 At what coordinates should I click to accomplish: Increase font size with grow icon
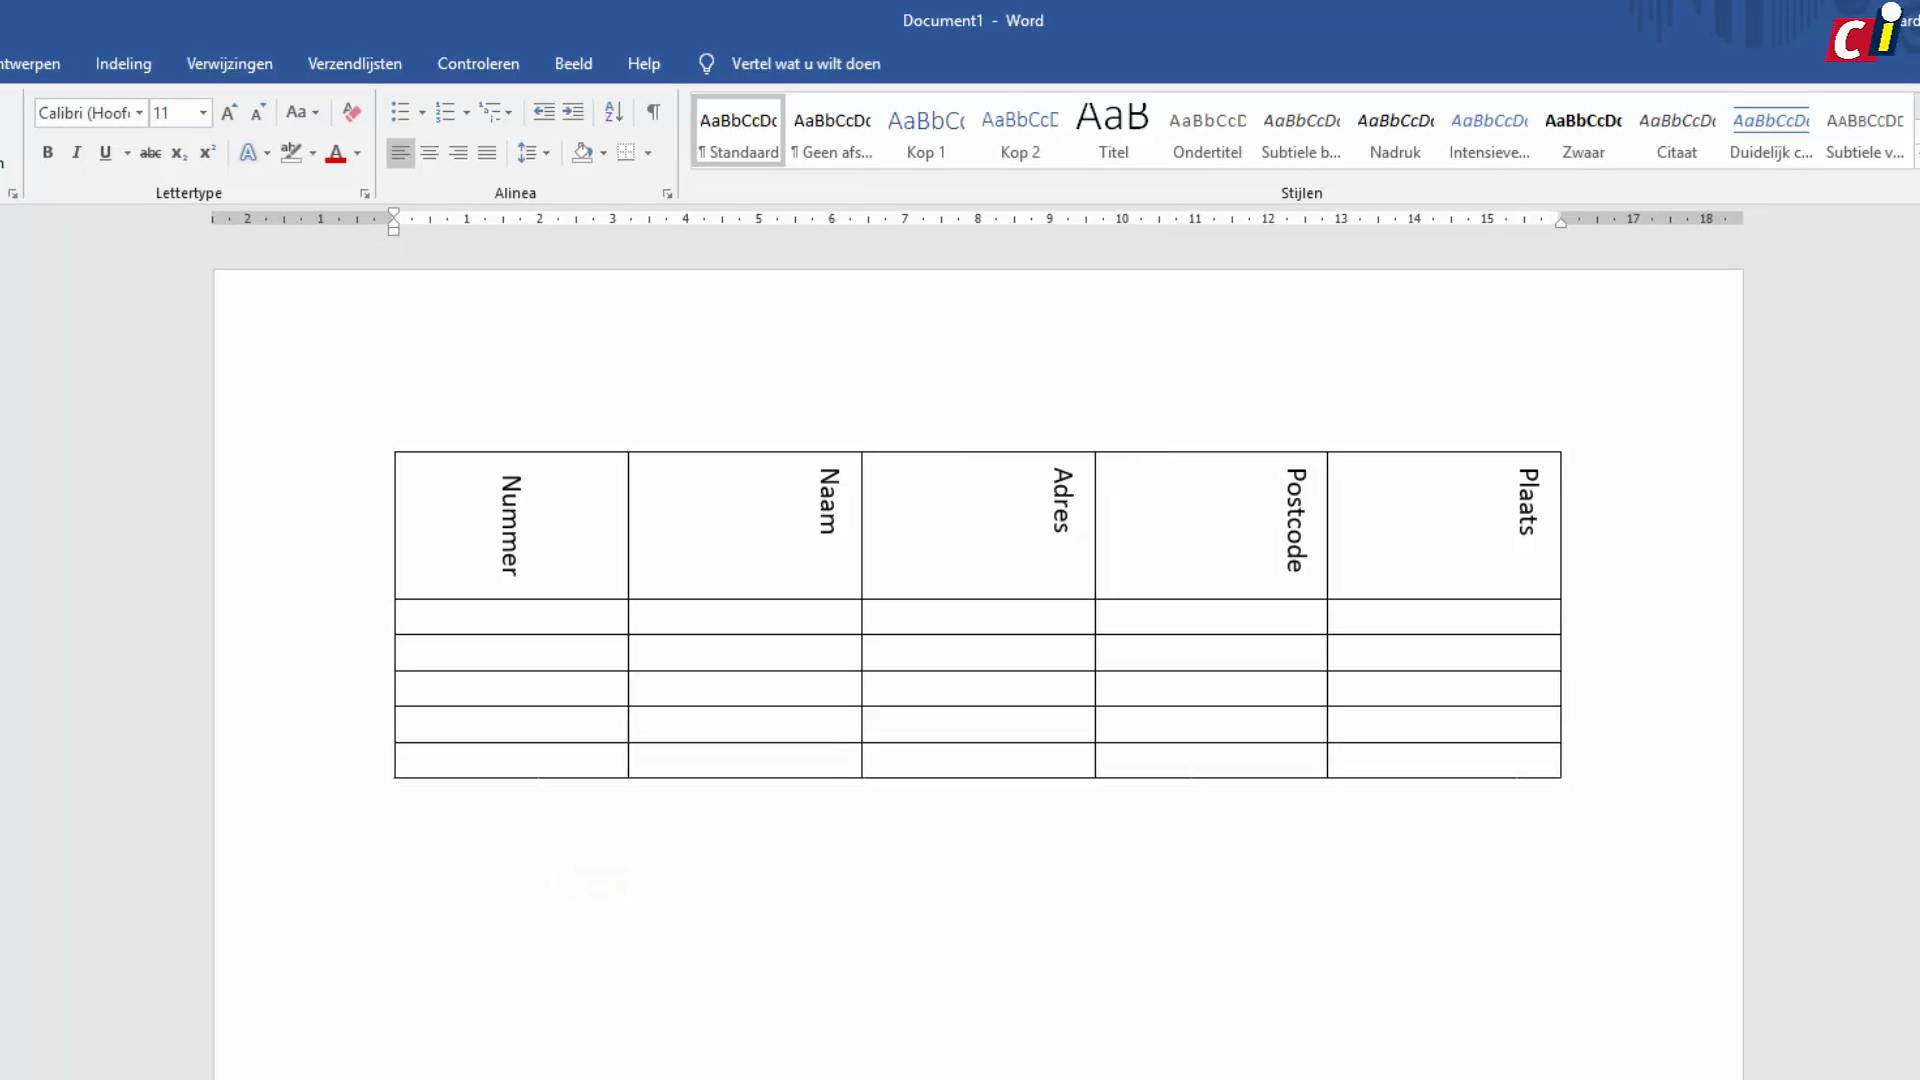229,113
